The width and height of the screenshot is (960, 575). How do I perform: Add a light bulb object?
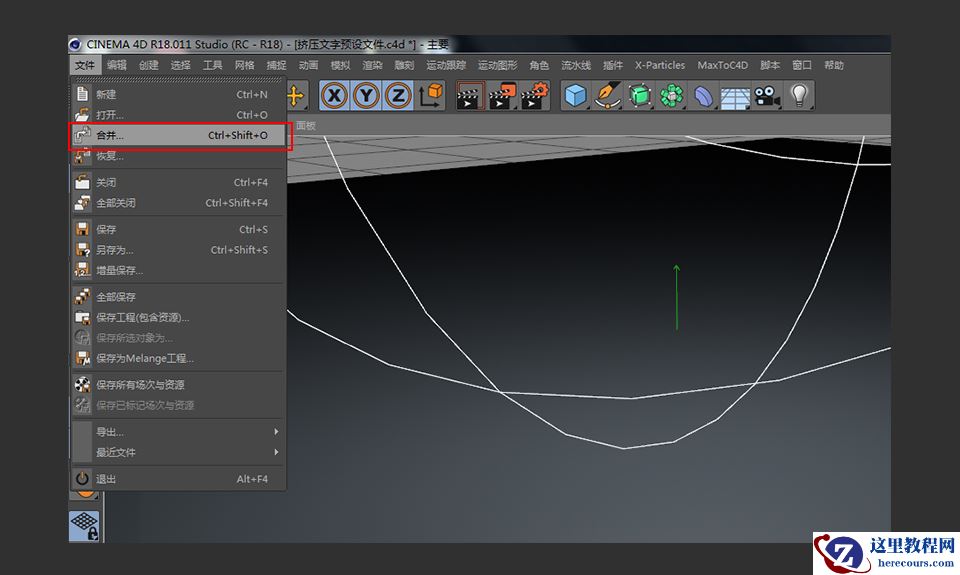coord(799,96)
